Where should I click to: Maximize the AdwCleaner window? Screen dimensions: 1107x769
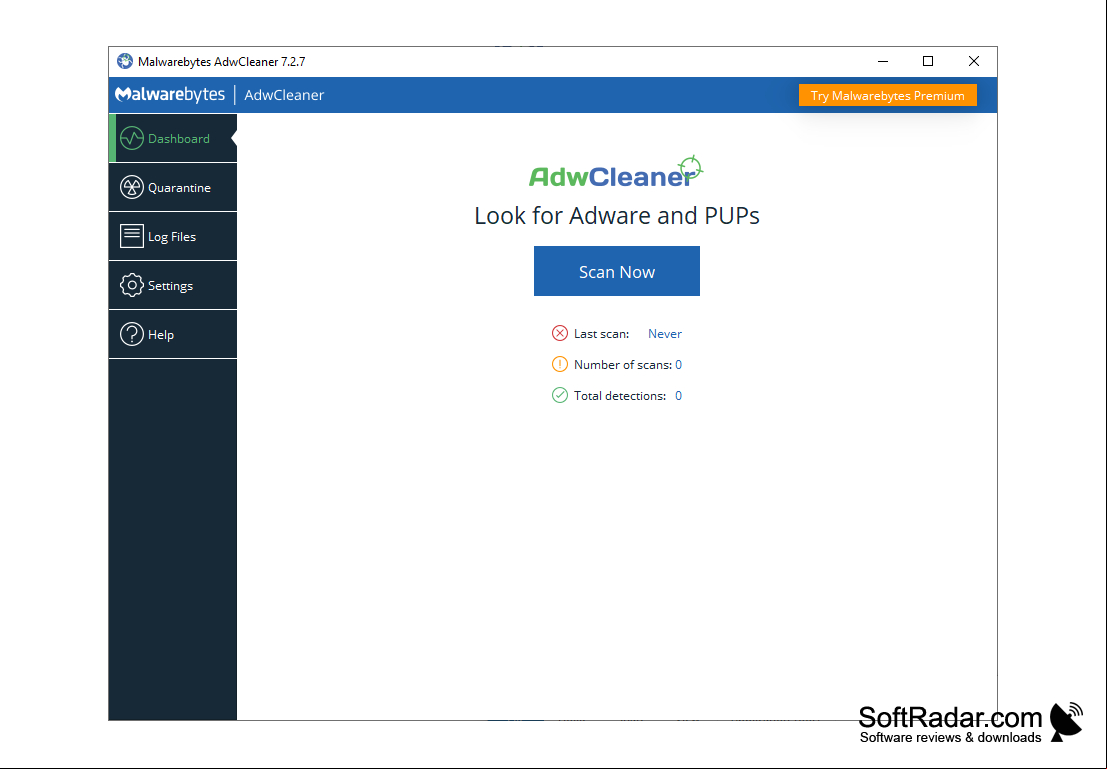click(928, 61)
